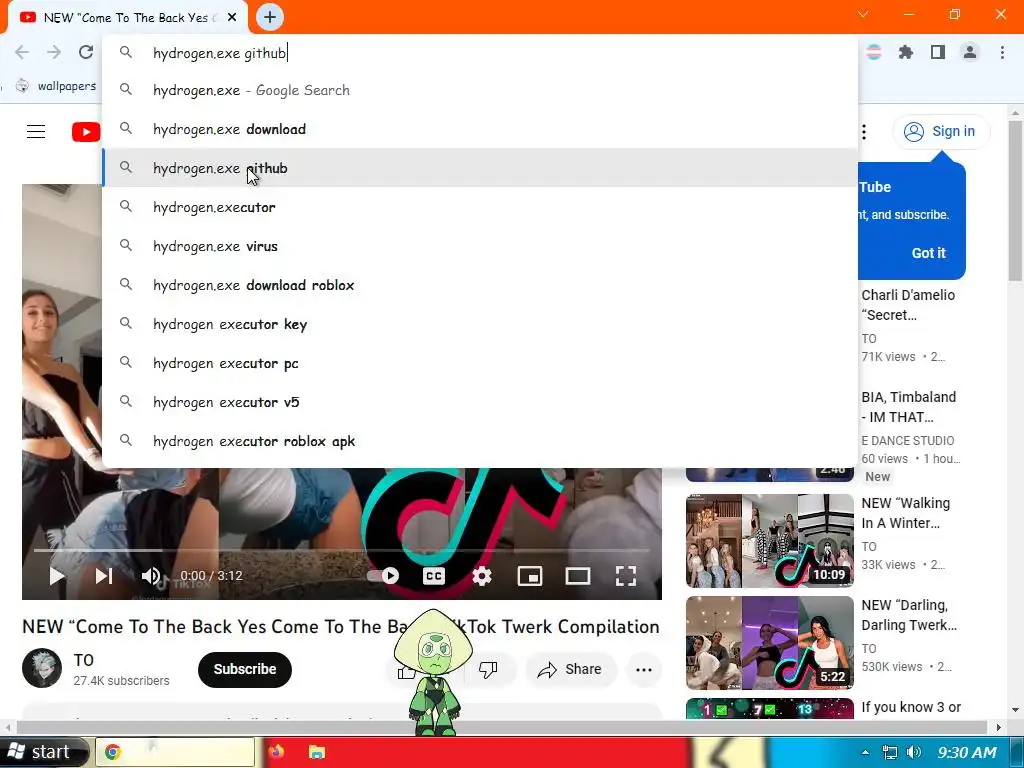Viewport: 1024px width, 768px height.
Task: Open NEW Darling, Darling Twerk video title
Action: (x=909, y=615)
